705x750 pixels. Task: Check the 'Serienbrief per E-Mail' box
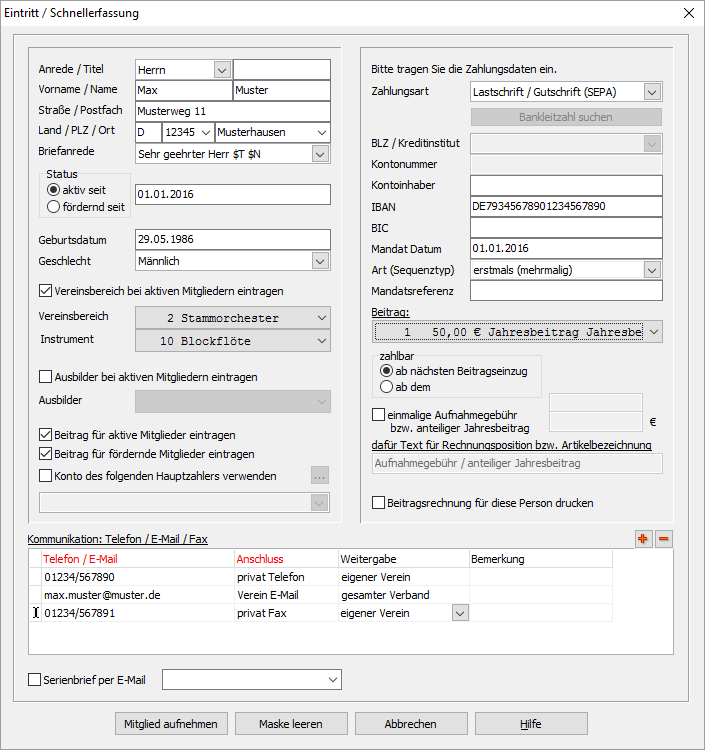(x=35, y=680)
